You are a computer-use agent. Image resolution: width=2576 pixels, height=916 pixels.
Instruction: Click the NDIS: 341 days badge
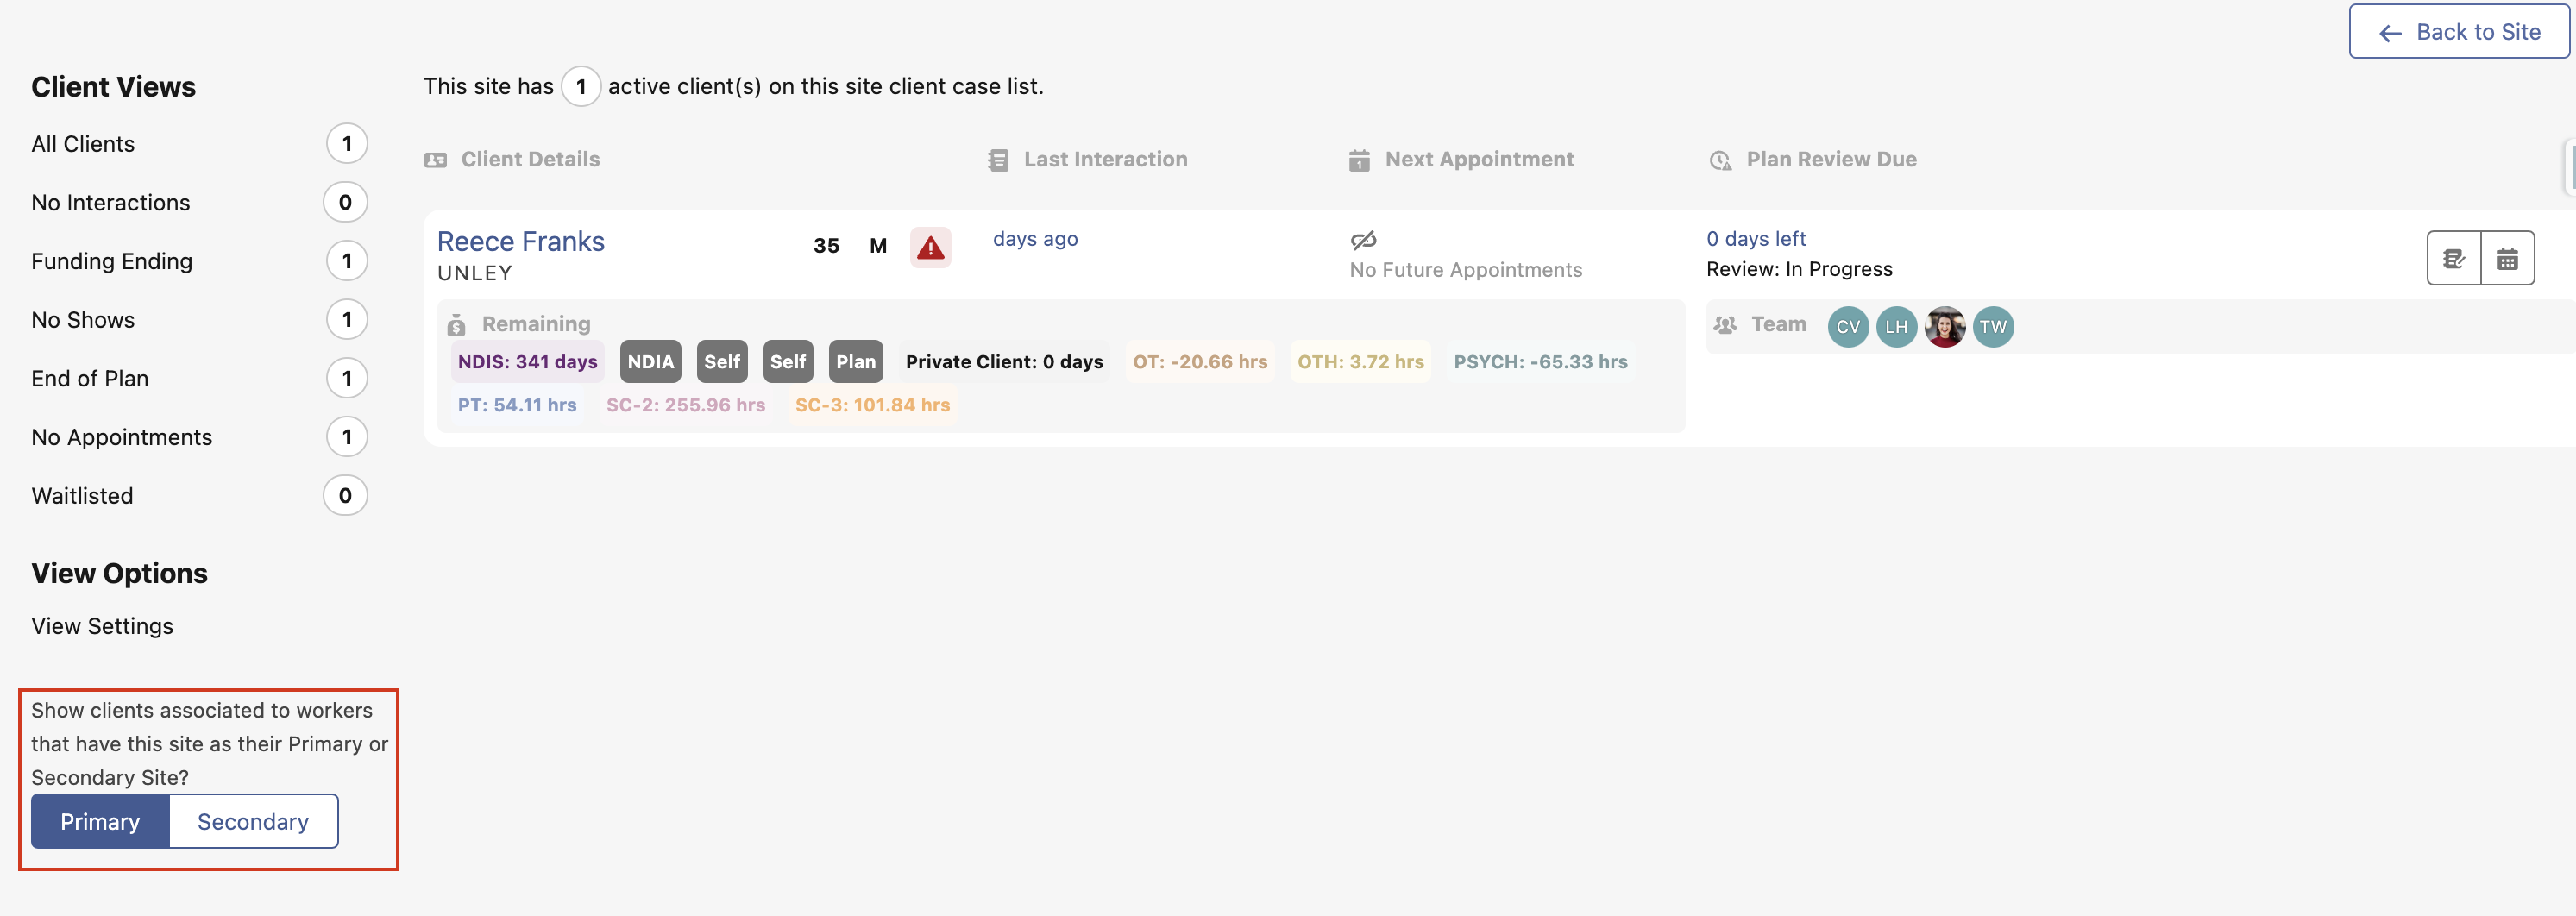[527, 361]
